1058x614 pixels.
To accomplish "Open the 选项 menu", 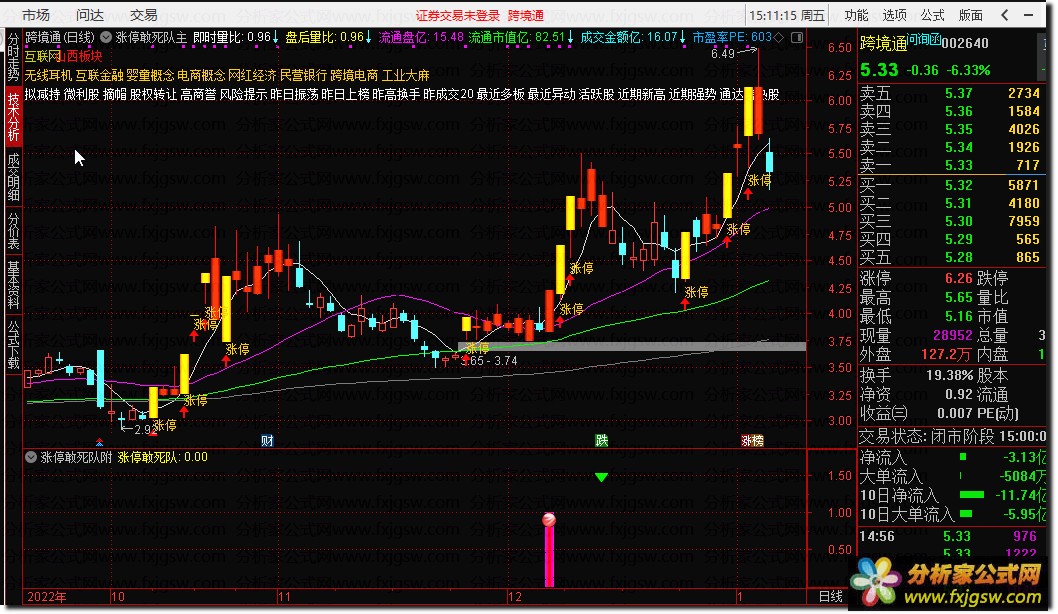I will (894, 15).
